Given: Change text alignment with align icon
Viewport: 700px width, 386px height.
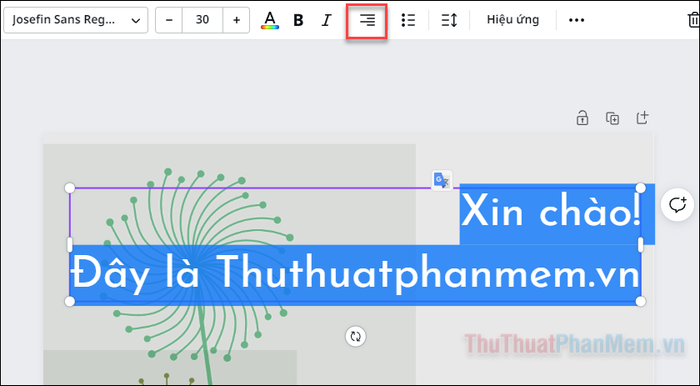Looking at the screenshot, I should click(x=367, y=21).
